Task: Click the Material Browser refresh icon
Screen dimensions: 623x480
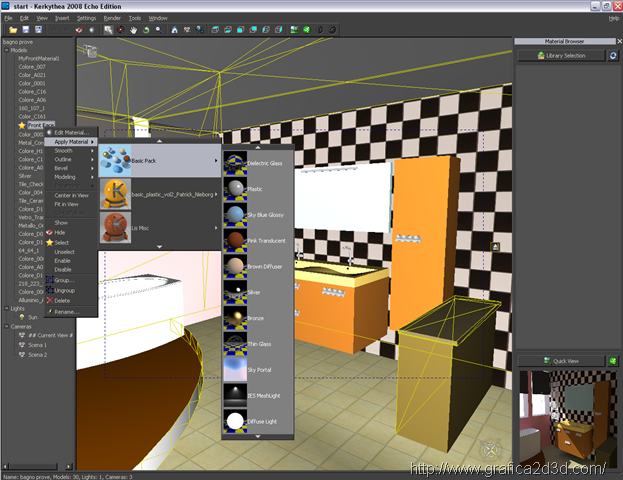Action: 611,56
